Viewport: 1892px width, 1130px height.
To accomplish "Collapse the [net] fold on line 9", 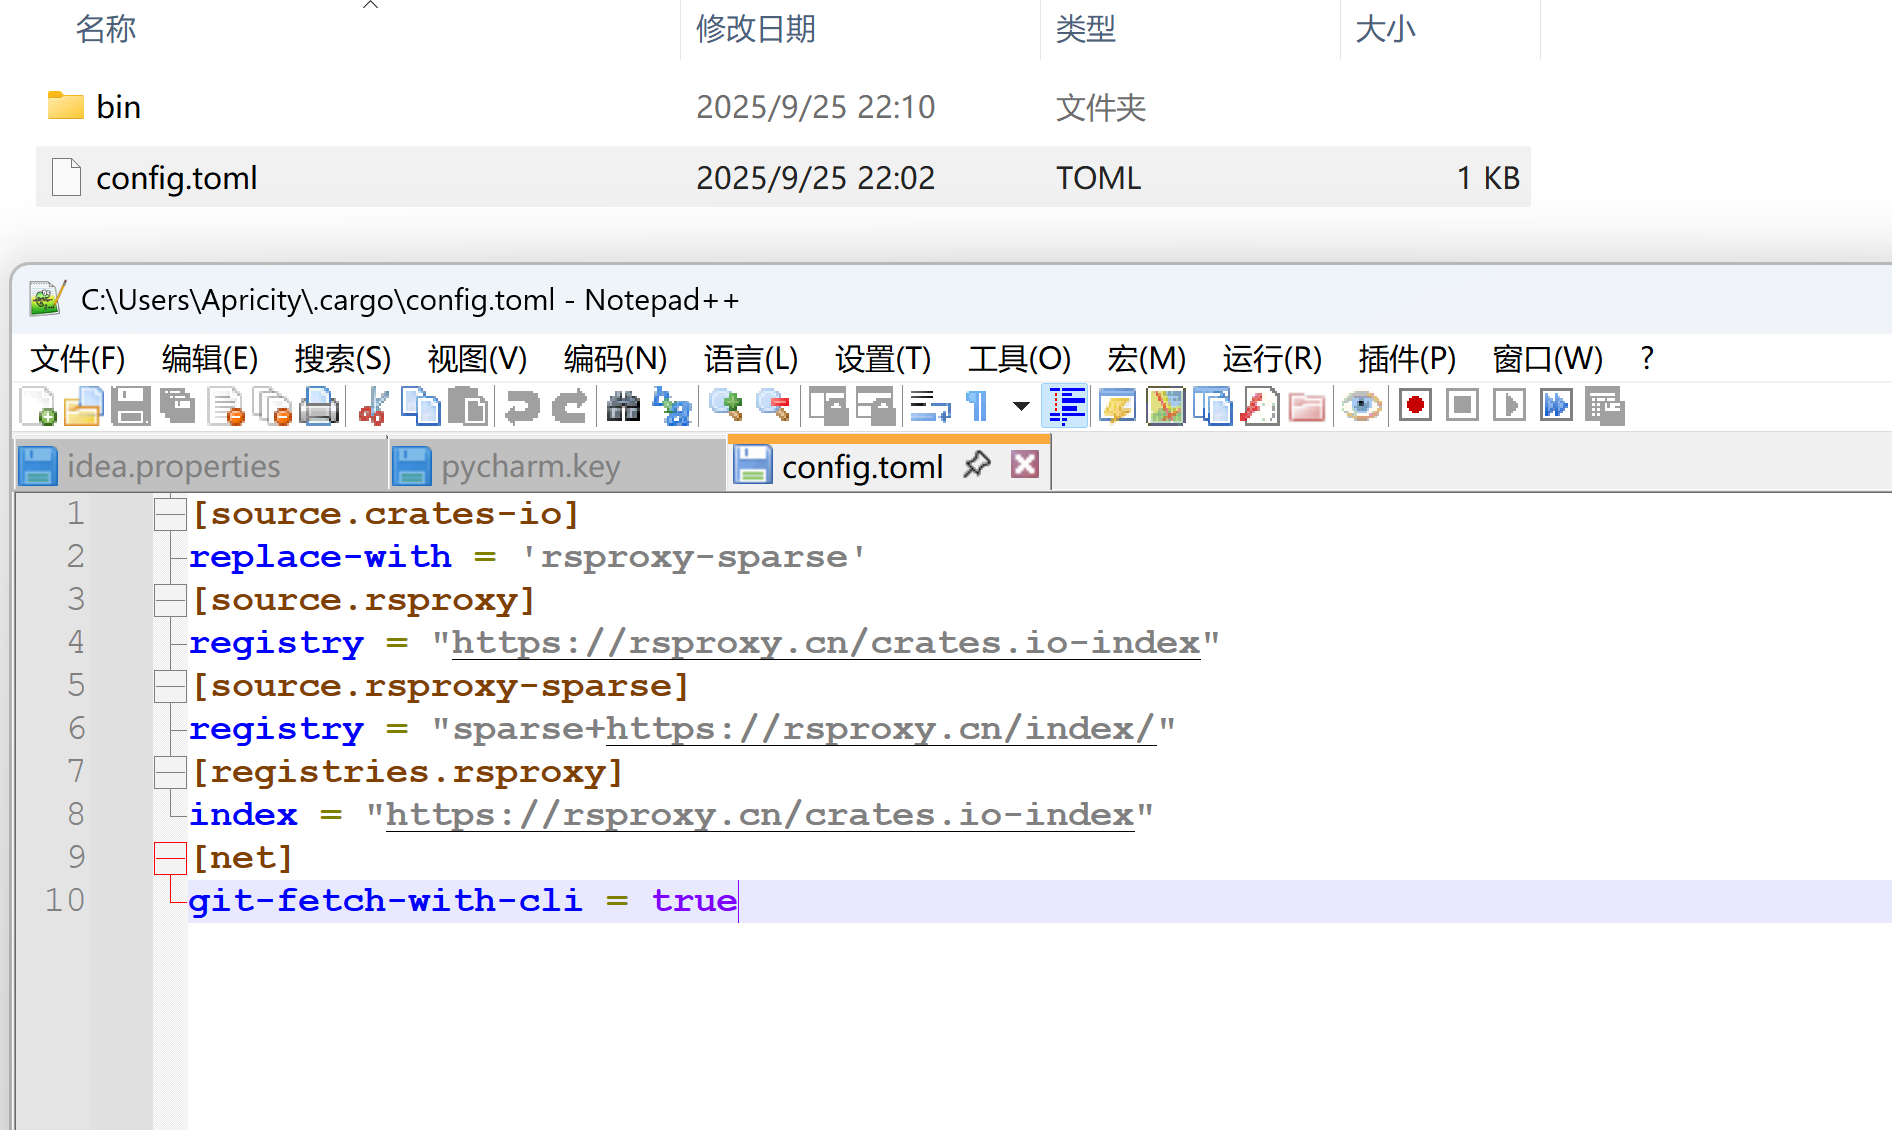I will [x=170, y=858].
